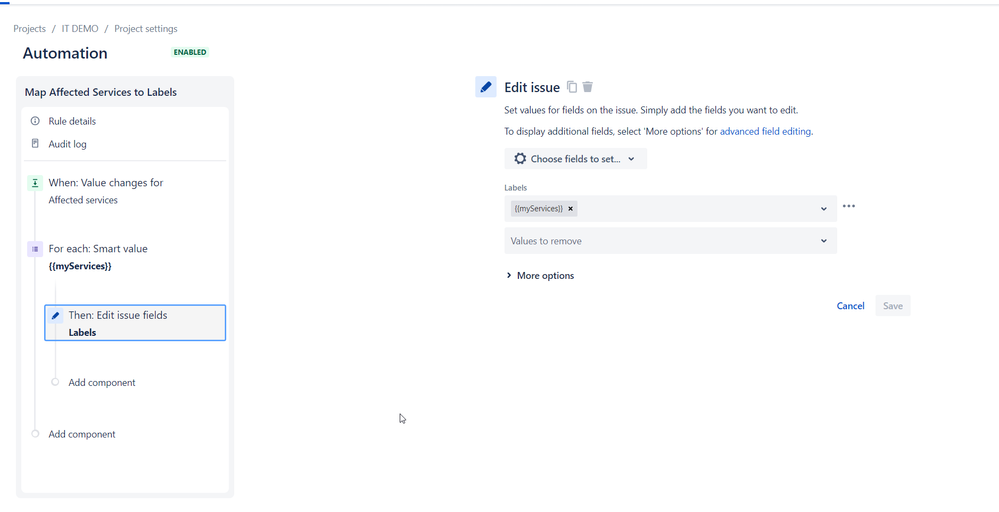Remove the {{myServices}} tag with its x

pos(571,208)
